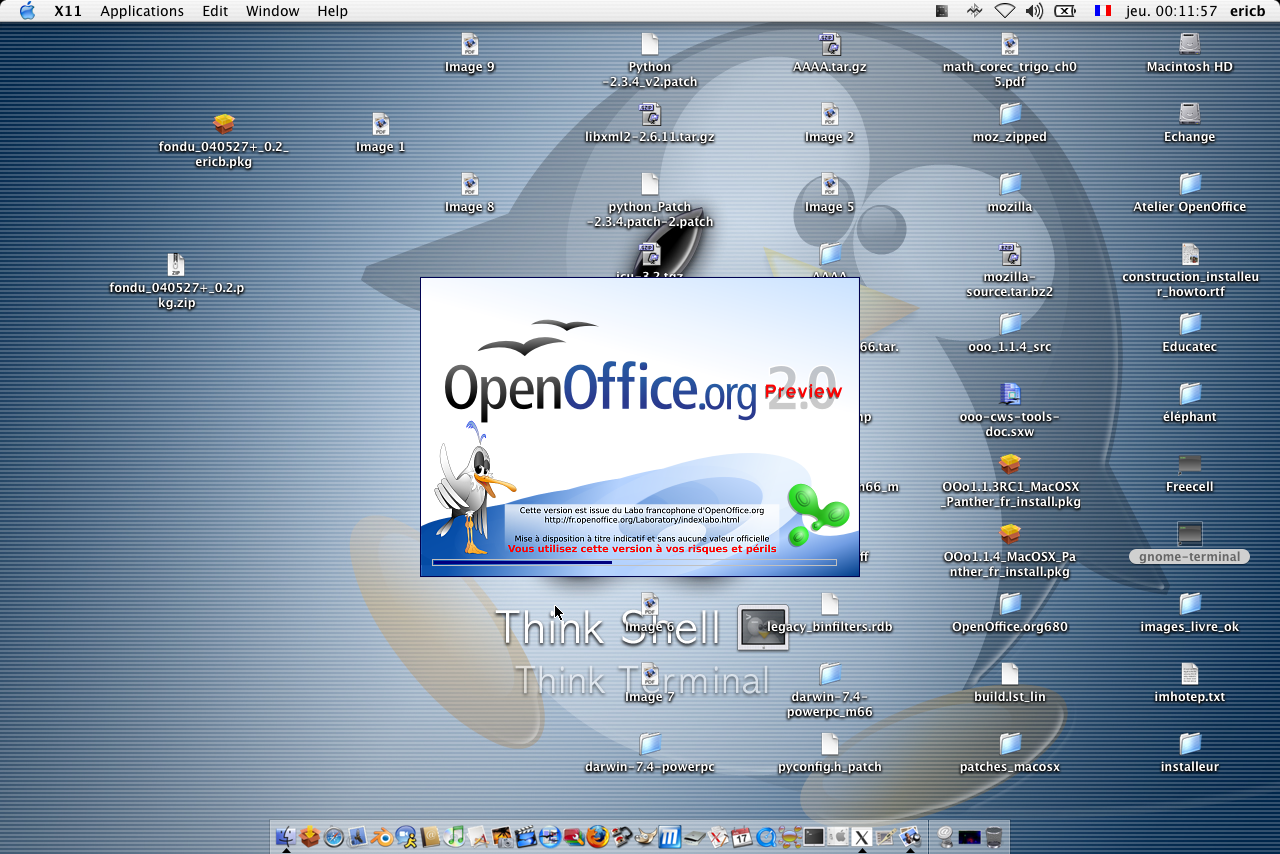1280x854 pixels.
Task: Launch iTunes from the Dock
Action: [455, 837]
